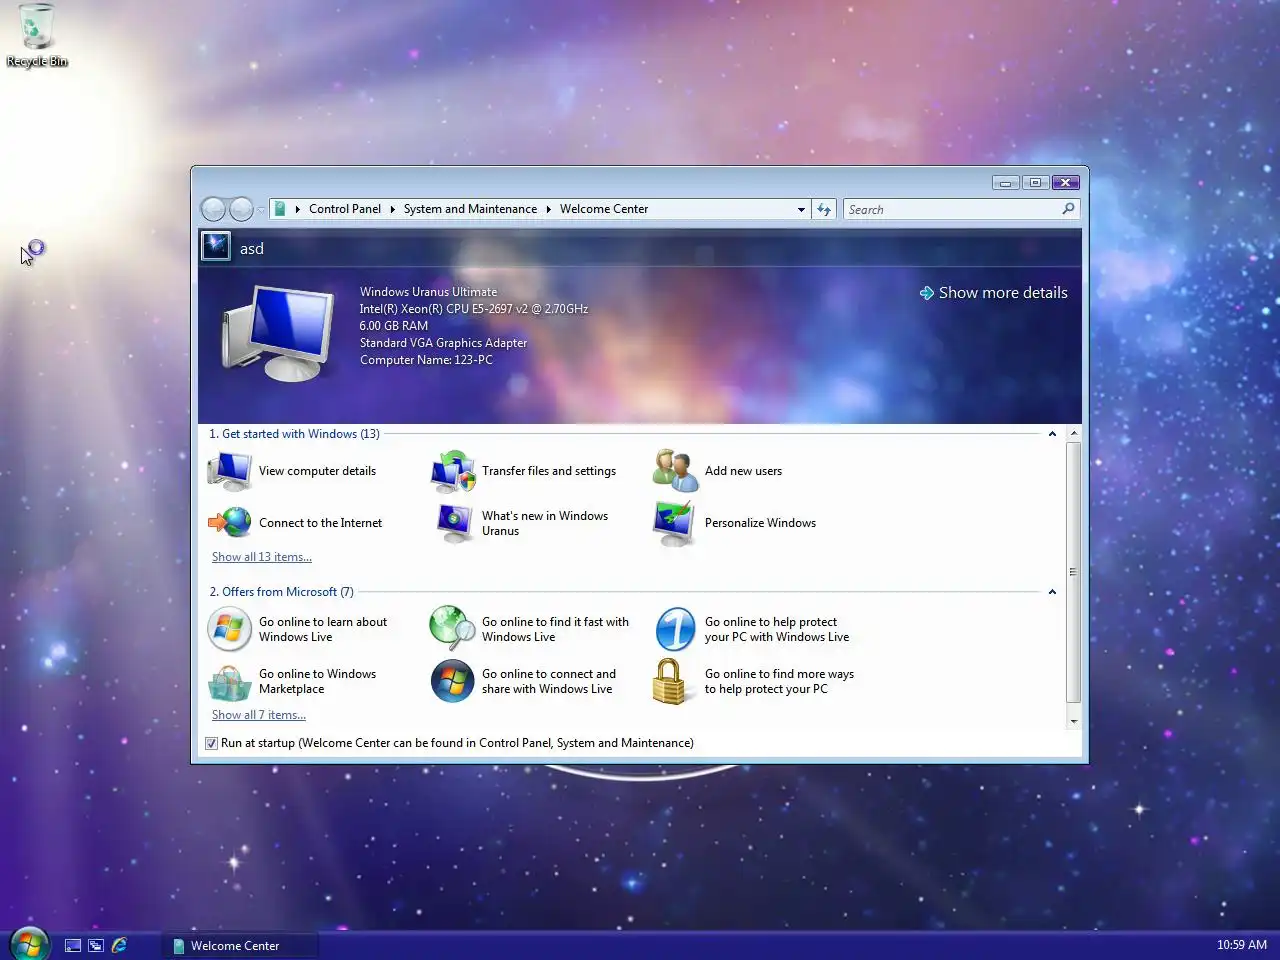
Task: Click the vertical scrollbar thumb
Action: pos(1074,572)
